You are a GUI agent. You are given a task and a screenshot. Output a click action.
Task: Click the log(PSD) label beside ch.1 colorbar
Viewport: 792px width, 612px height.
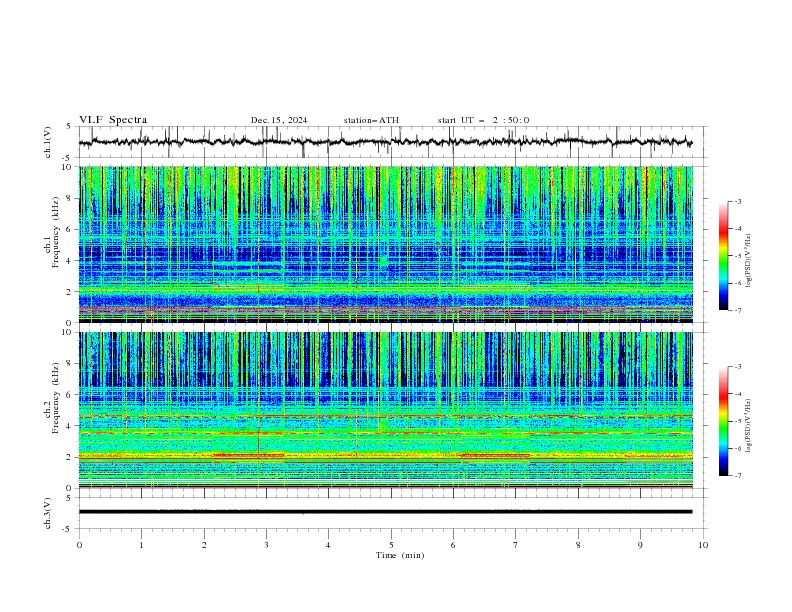[748, 261]
